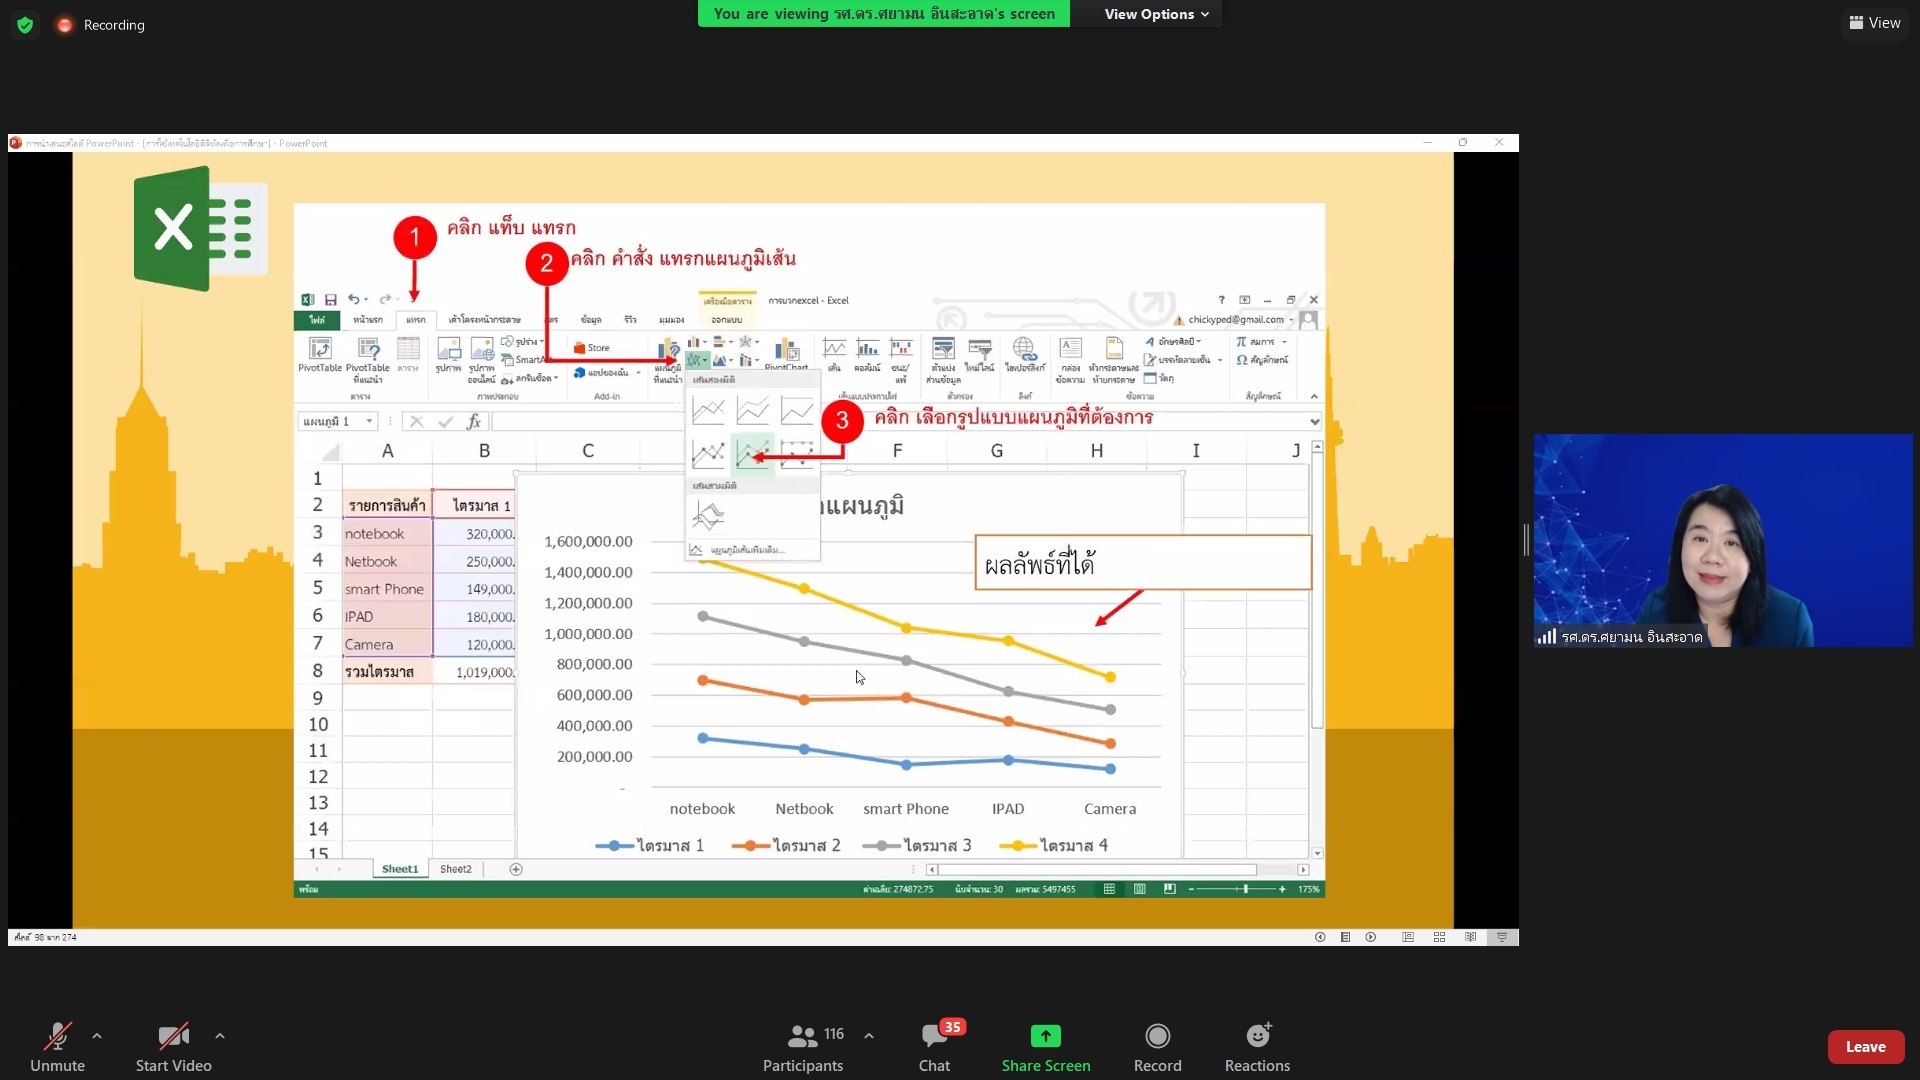Select the Sheet1 tab

pos(400,869)
